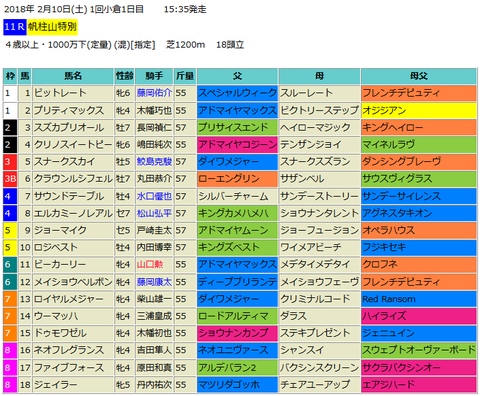480x396 pixels.
Task: Click sire cell キングカメハメハ
Action: (x=237, y=213)
